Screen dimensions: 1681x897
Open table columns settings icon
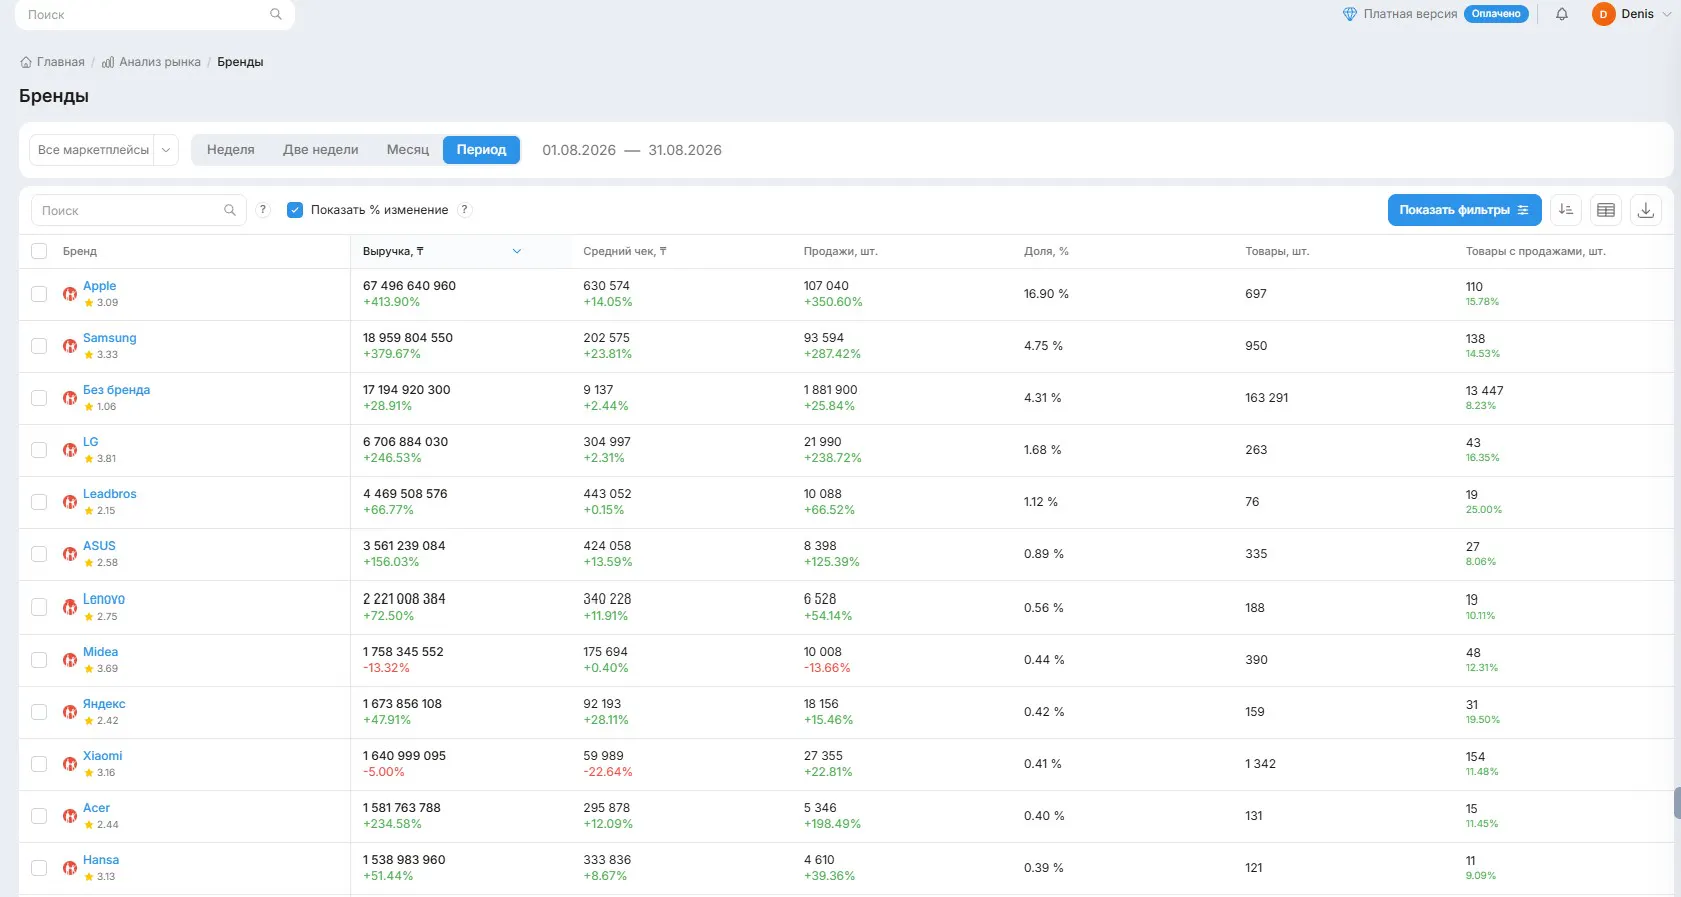[x=1606, y=210]
